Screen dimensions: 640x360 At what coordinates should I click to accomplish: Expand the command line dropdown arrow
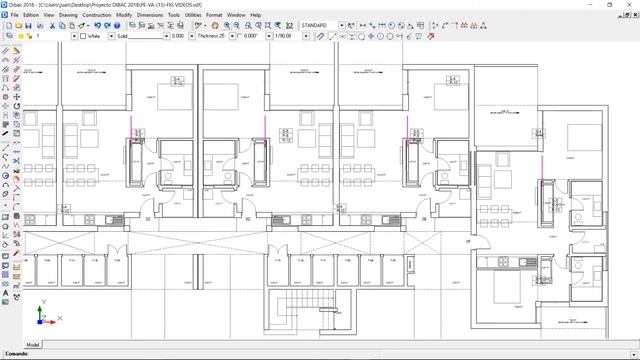[x=634, y=354]
